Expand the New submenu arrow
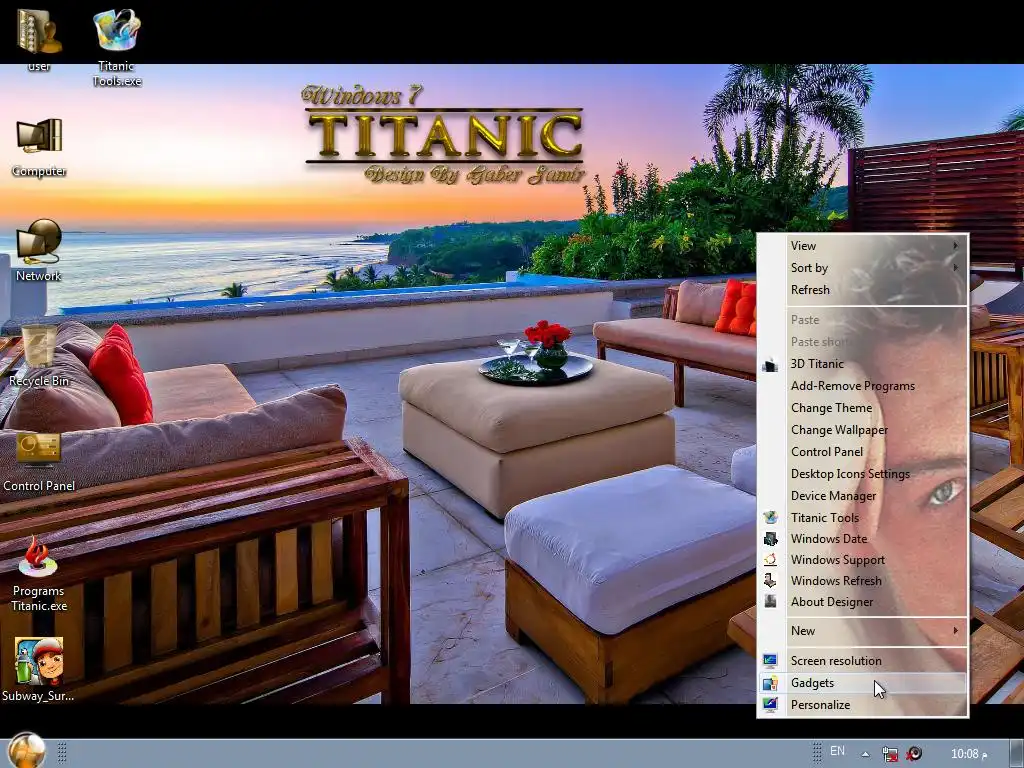Screen dimensions: 1024x768 pyautogui.click(x=955, y=631)
